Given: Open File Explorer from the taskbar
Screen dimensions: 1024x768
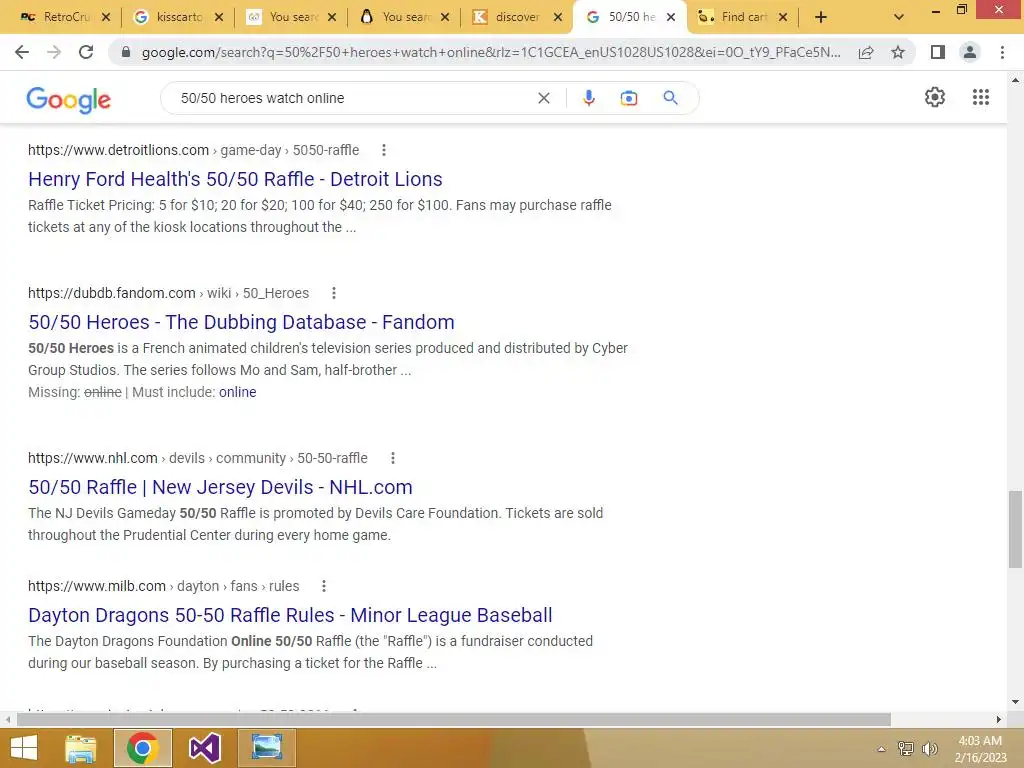Looking at the screenshot, I should (x=80, y=748).
